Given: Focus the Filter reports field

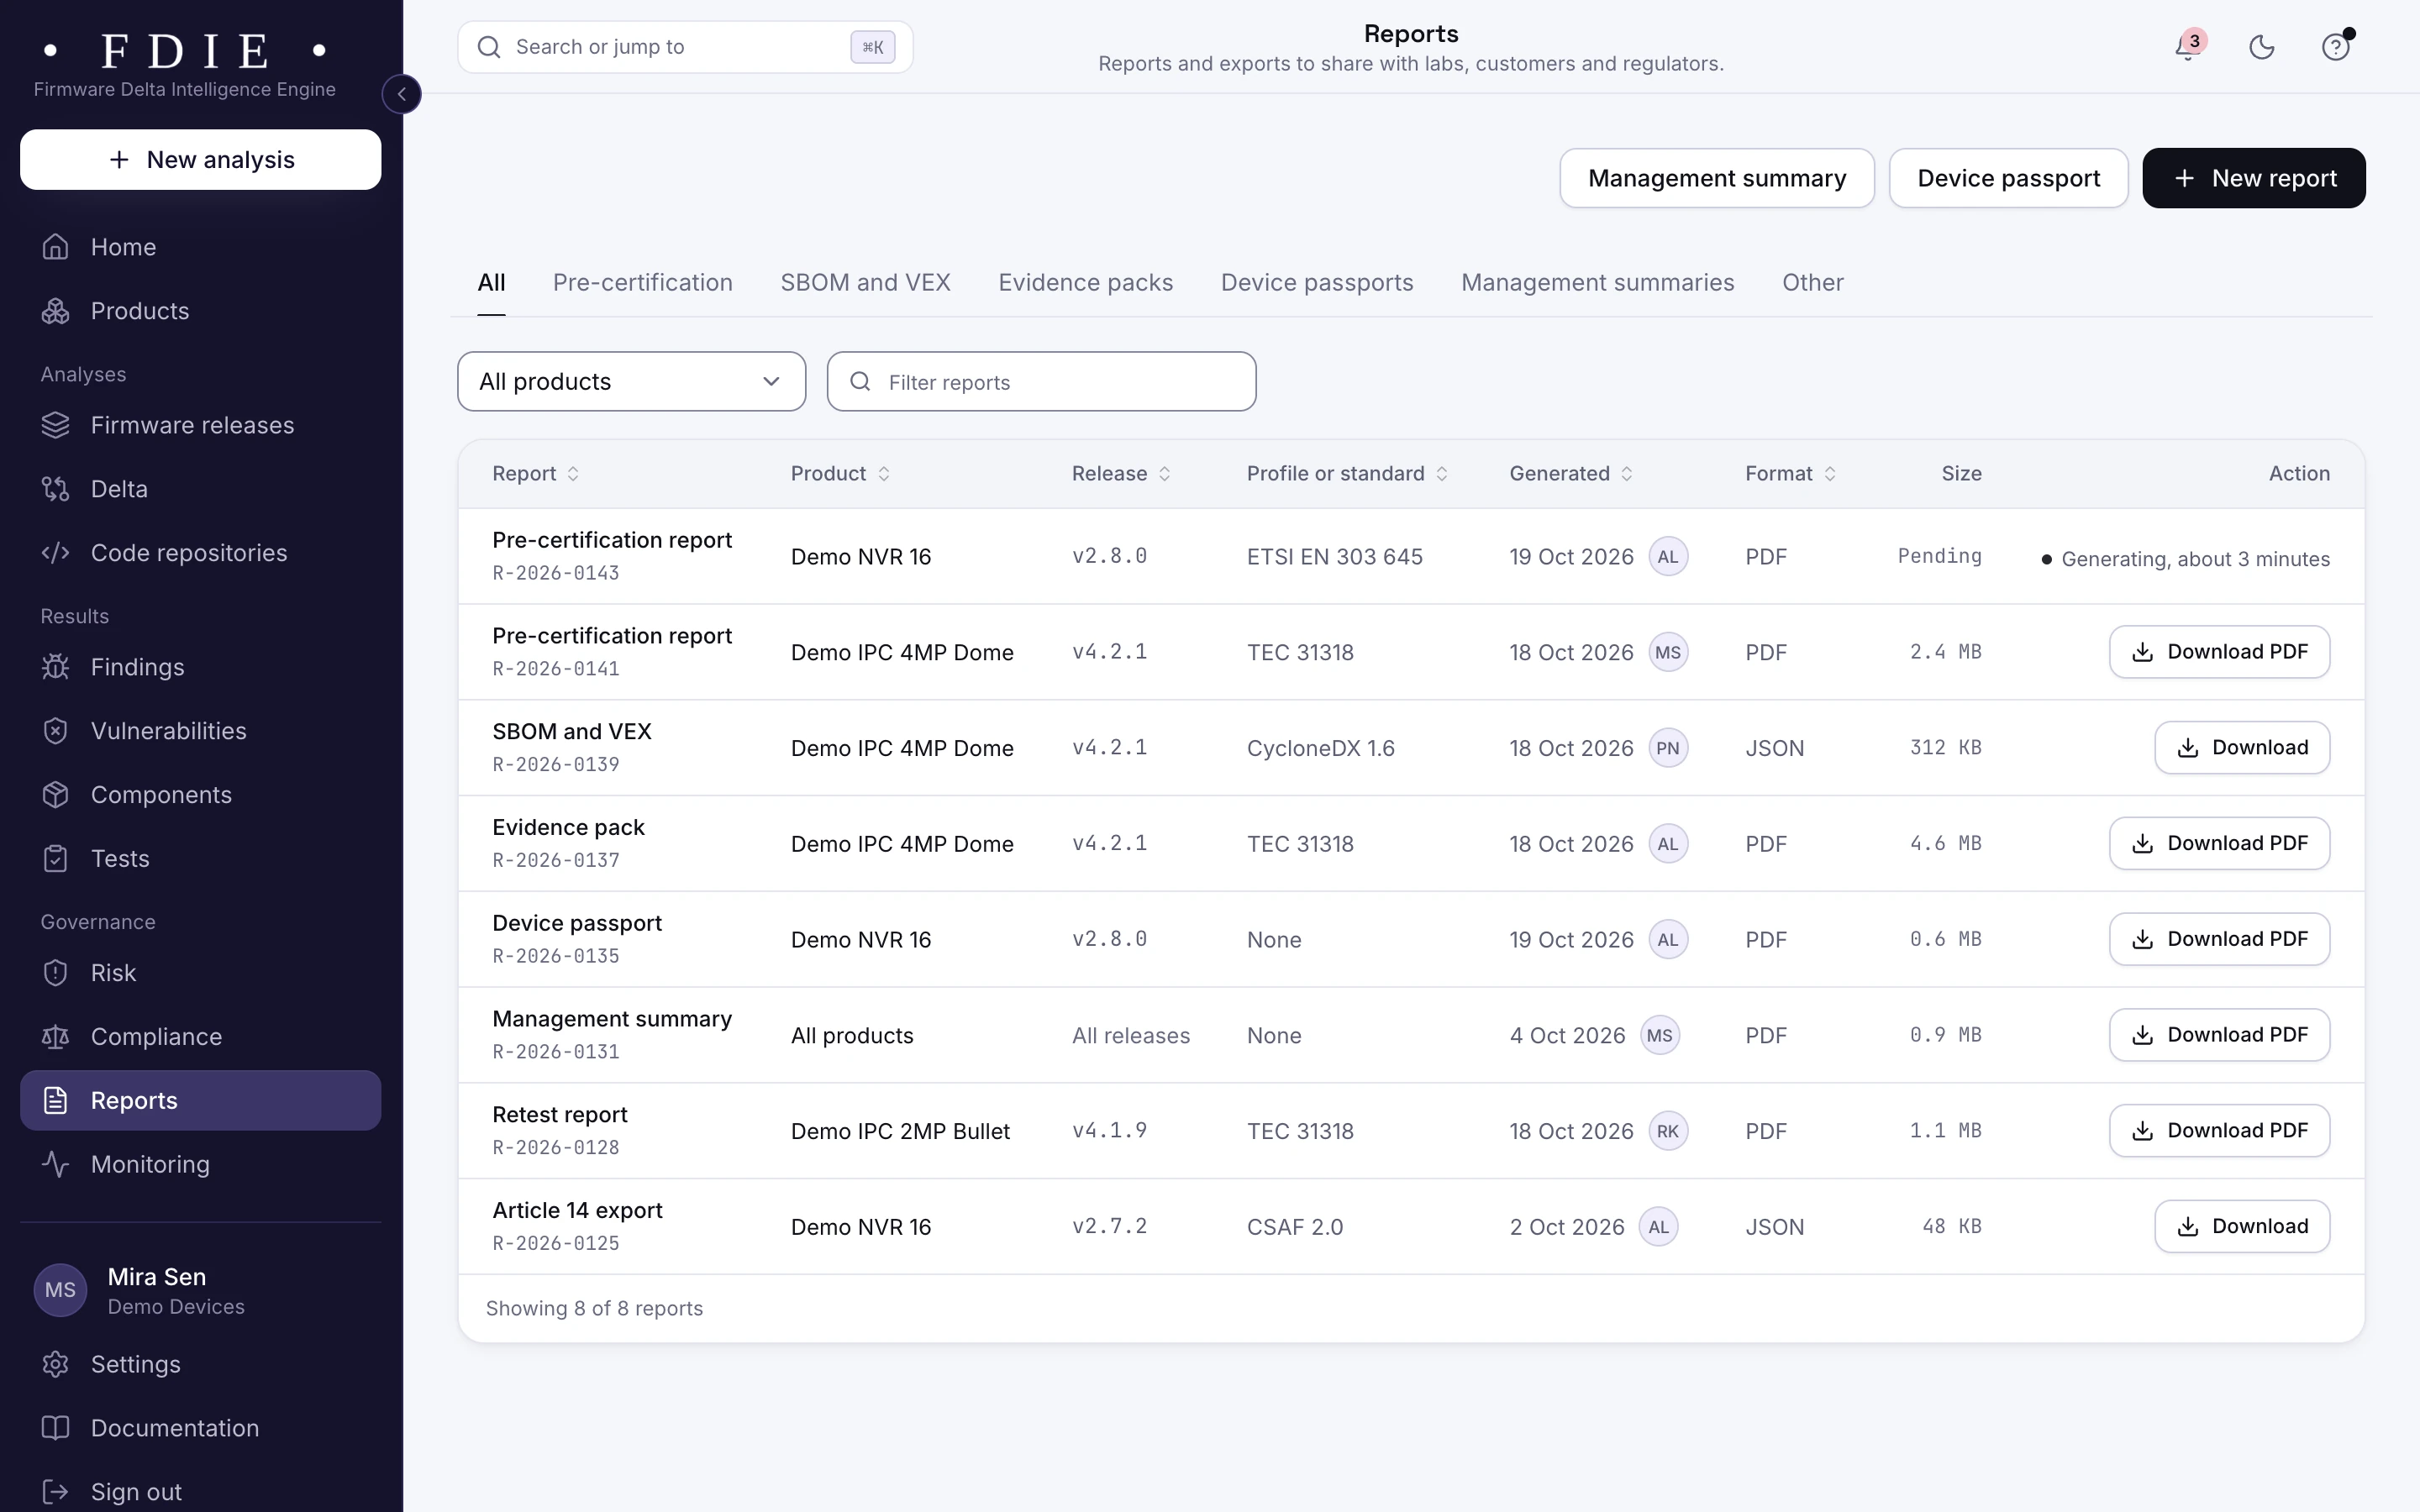Looking at the screenshot, I should (1041, 381).
